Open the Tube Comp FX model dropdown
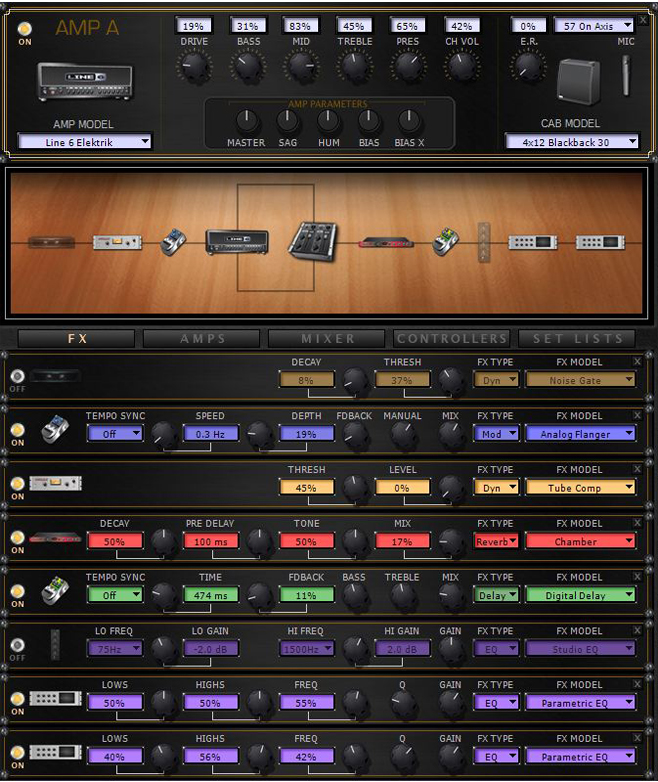This screenshot has height=782, width=658. click(x=581, y=488)
